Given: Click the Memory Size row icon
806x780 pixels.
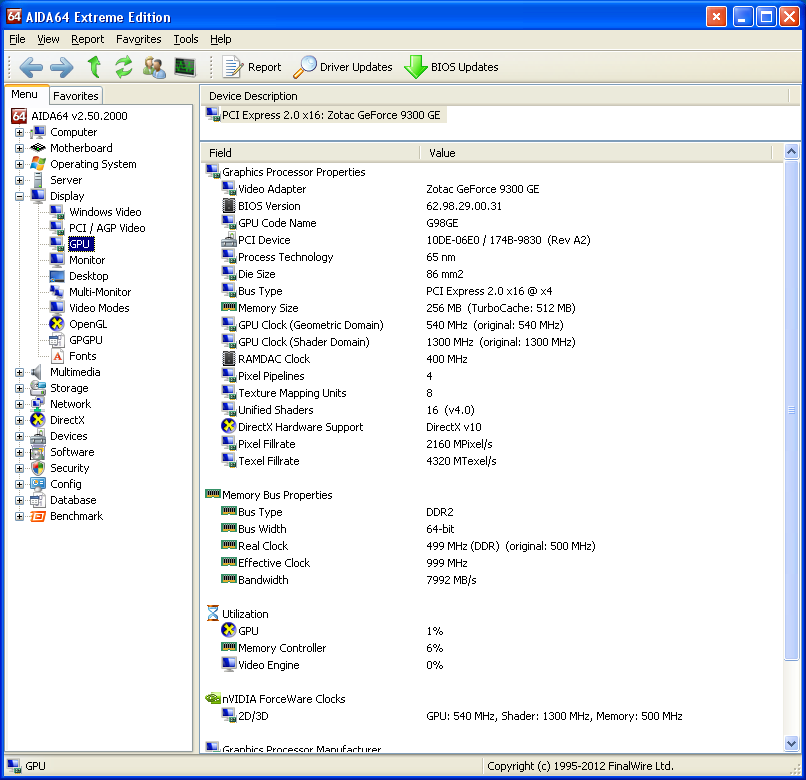Looking at the screenshot, I should point(229,307).
